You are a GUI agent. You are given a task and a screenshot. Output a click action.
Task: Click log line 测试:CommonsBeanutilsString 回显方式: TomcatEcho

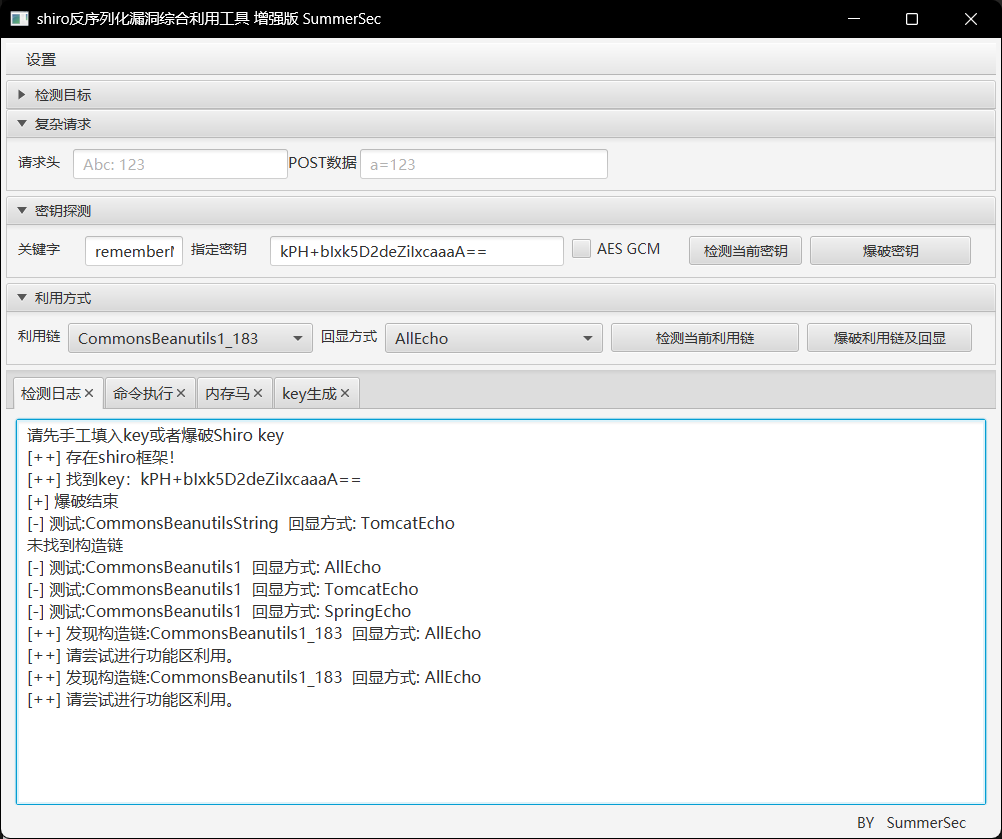coord(241,523)
